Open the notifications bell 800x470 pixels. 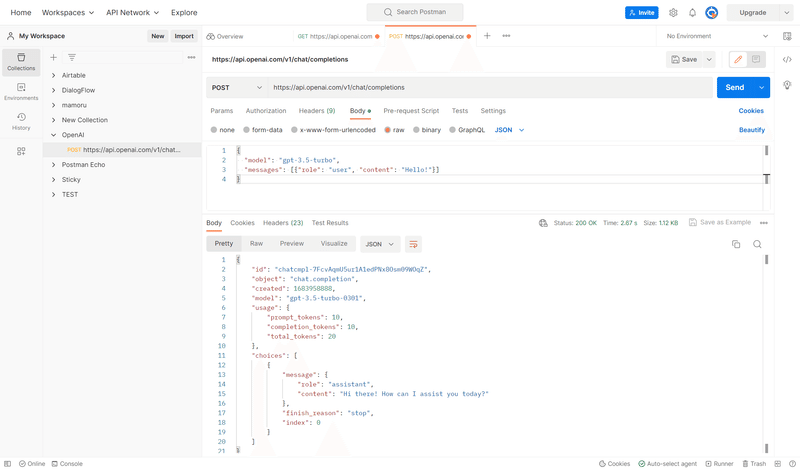(692, 13)
